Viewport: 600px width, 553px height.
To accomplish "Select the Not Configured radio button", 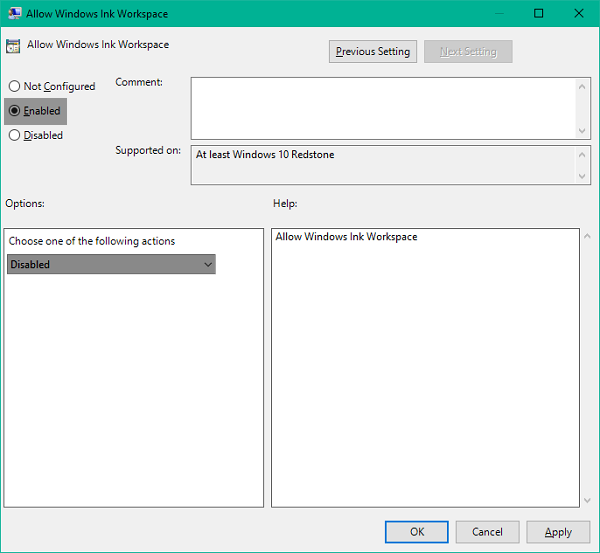I will [x=14, y=87].
